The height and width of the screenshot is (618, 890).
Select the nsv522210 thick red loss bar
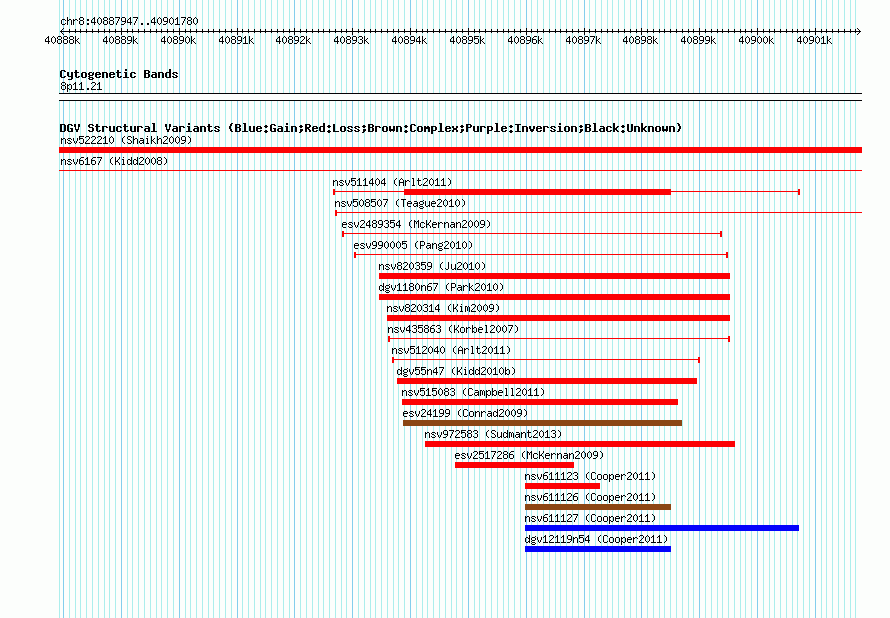click(x=460, y=150)
